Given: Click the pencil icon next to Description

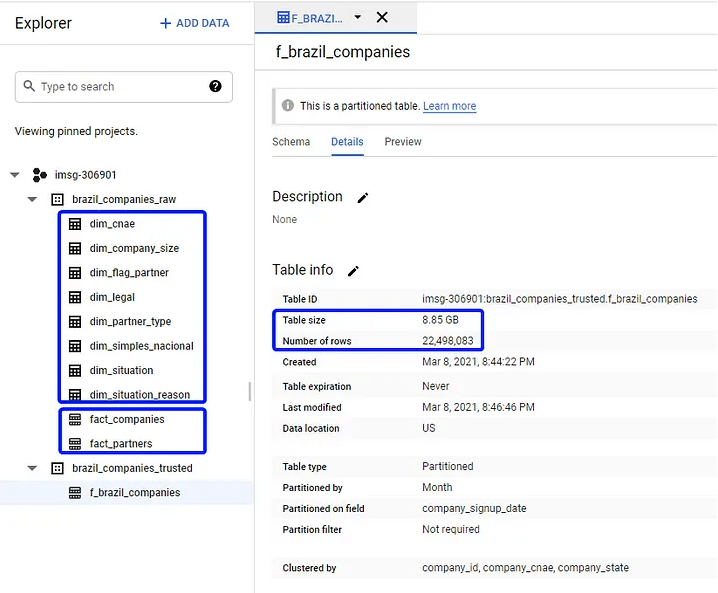Looking at the screenshot, I should coord(363,198).
